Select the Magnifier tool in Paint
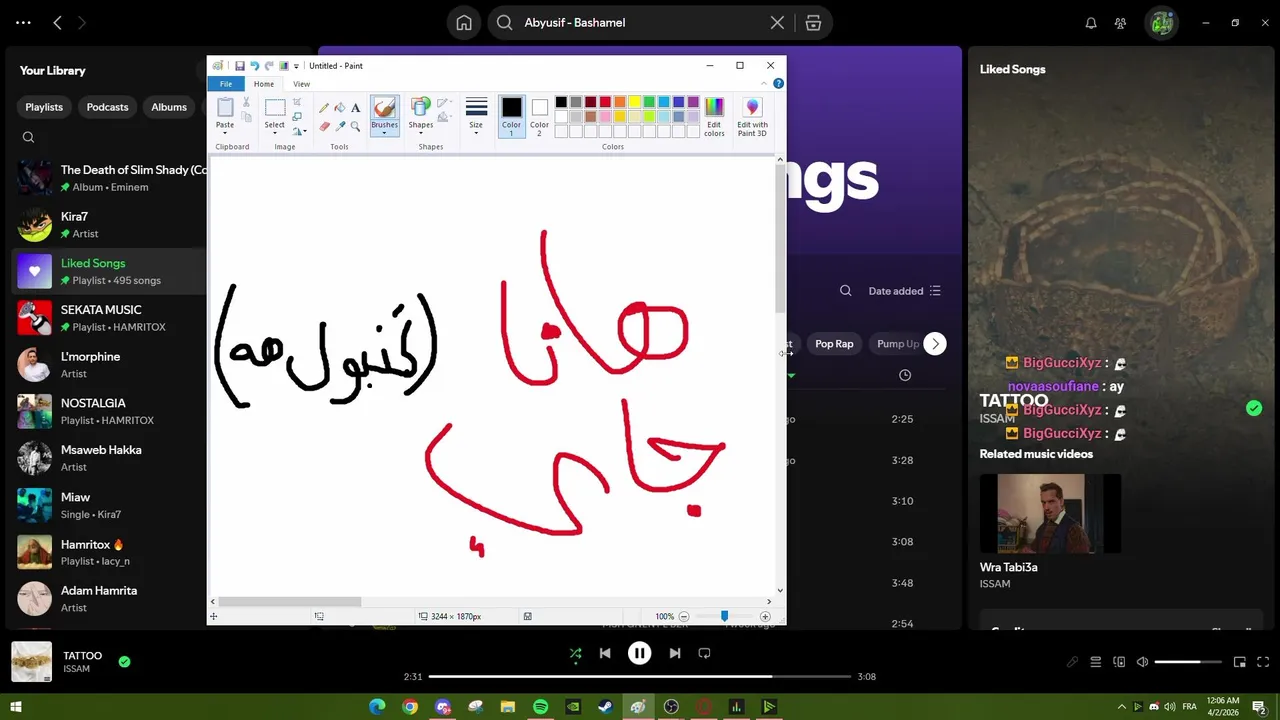 [355, 126]
